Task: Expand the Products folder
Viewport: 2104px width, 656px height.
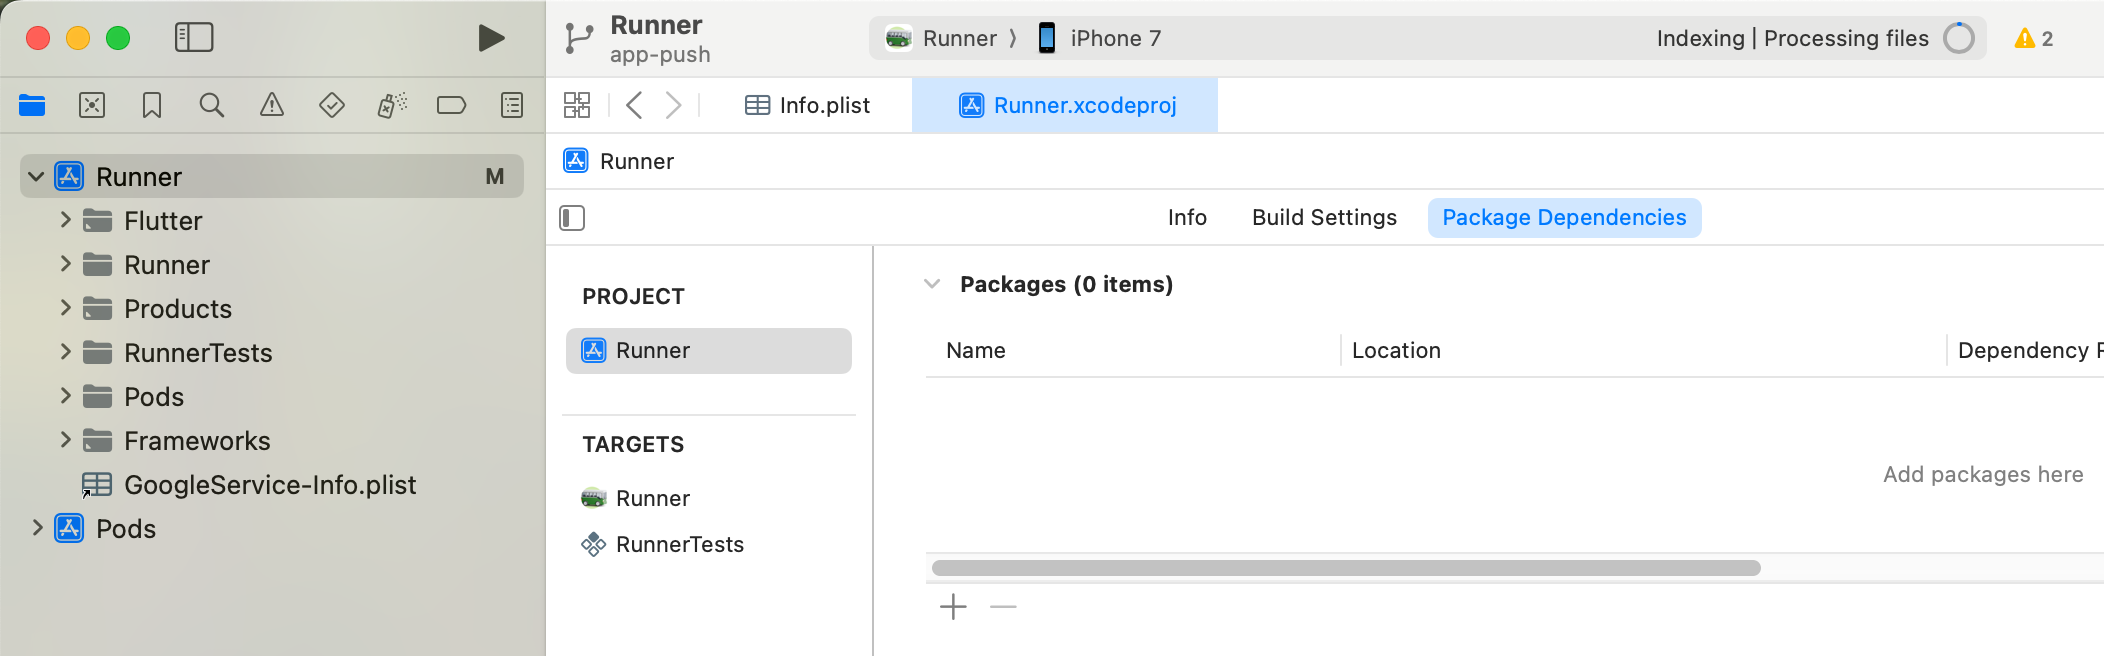Action: (65, 308)
